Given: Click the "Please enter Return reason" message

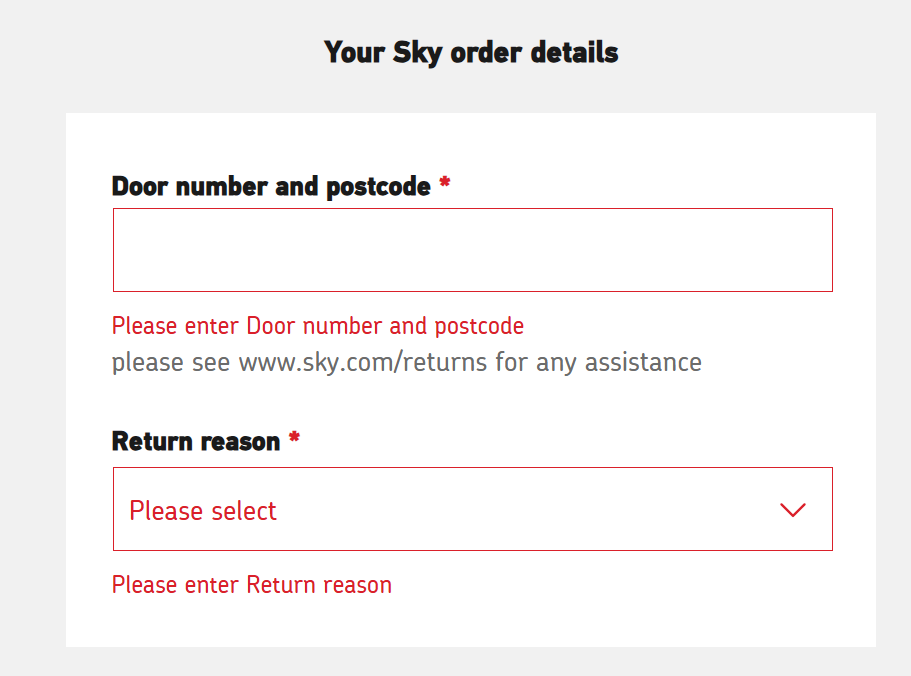Looking at the screenshot, I should (x=251, y=584).
